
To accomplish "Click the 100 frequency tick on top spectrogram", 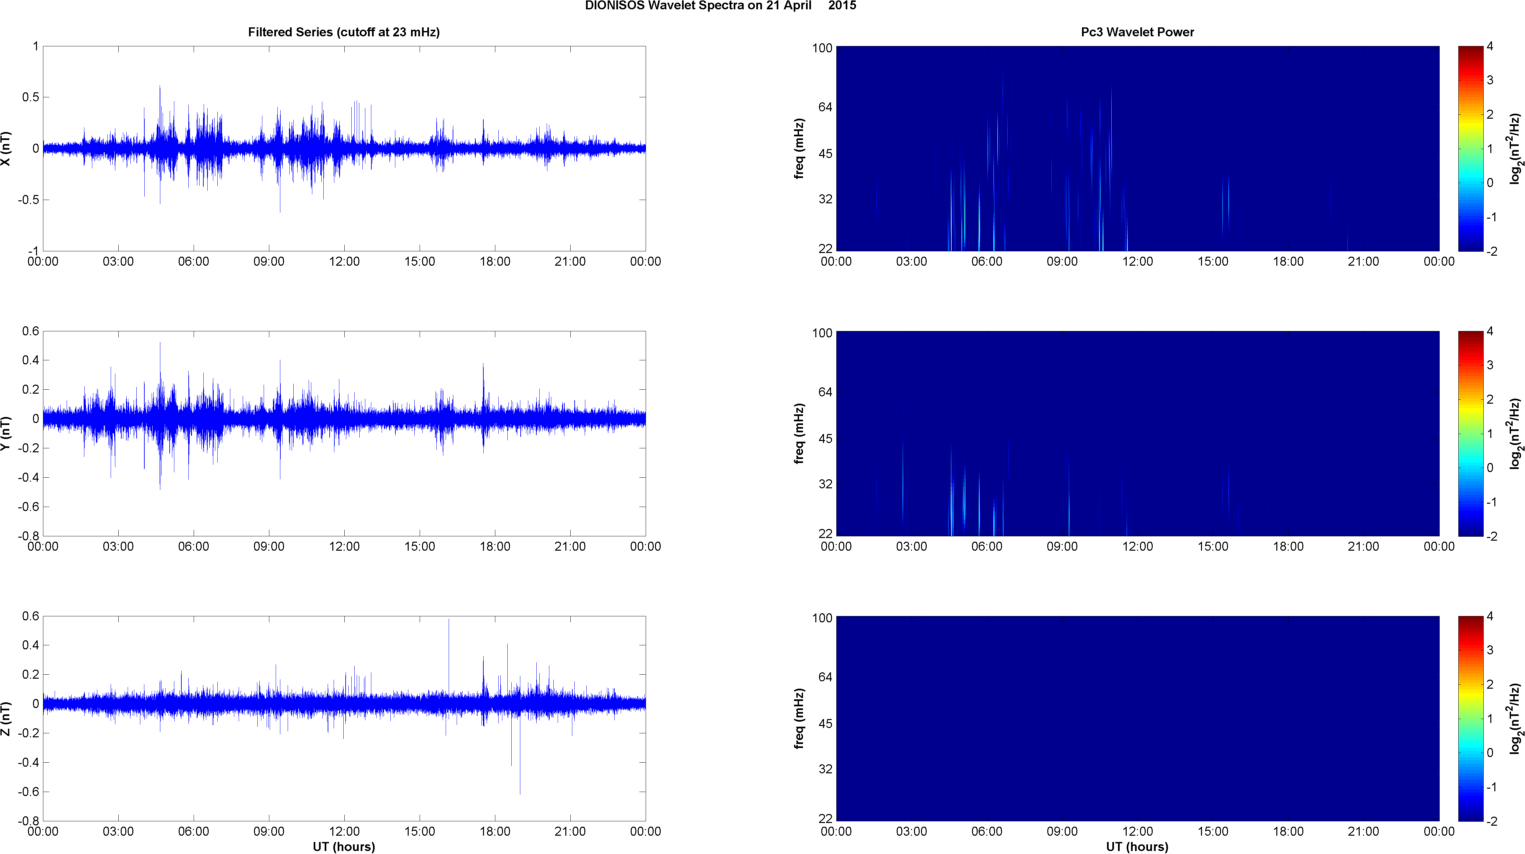I will [822, 48].
